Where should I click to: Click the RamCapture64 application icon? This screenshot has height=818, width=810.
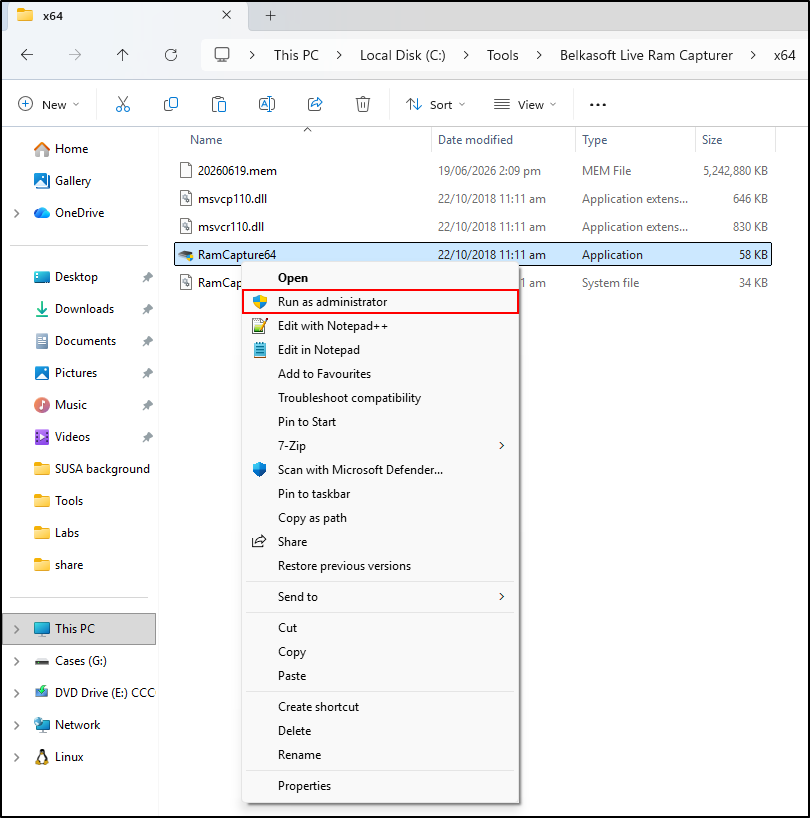pos(186,255)
